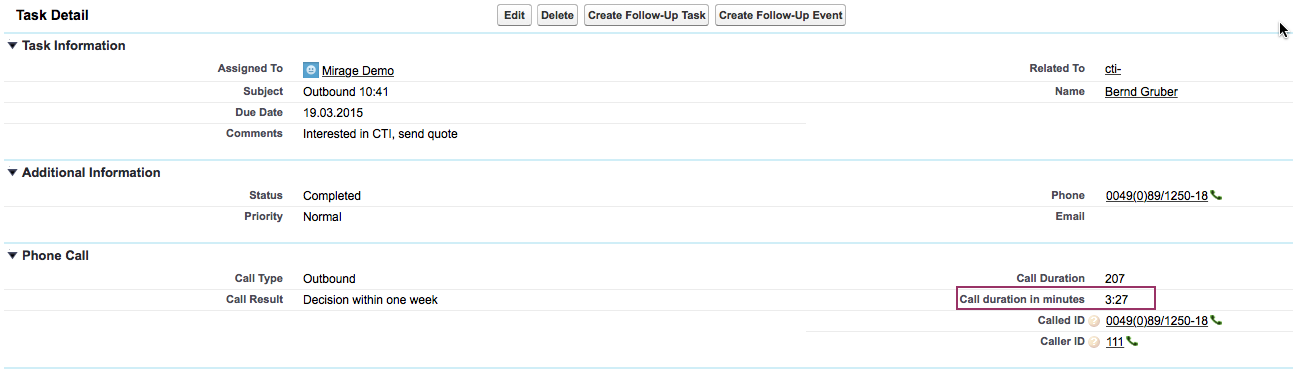Screen dimensions: 1293x369
Task: Click Create Follow-Up Task button
Action: 647,15
